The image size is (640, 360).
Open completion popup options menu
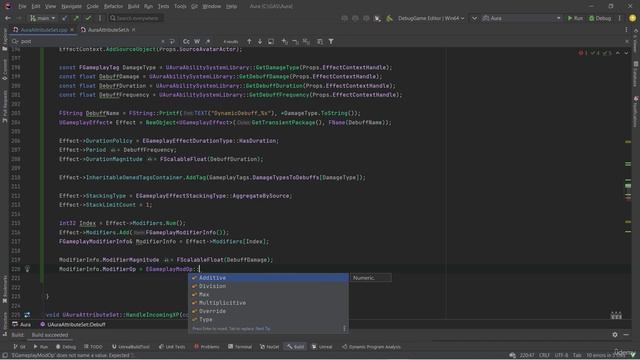[344, 328]
